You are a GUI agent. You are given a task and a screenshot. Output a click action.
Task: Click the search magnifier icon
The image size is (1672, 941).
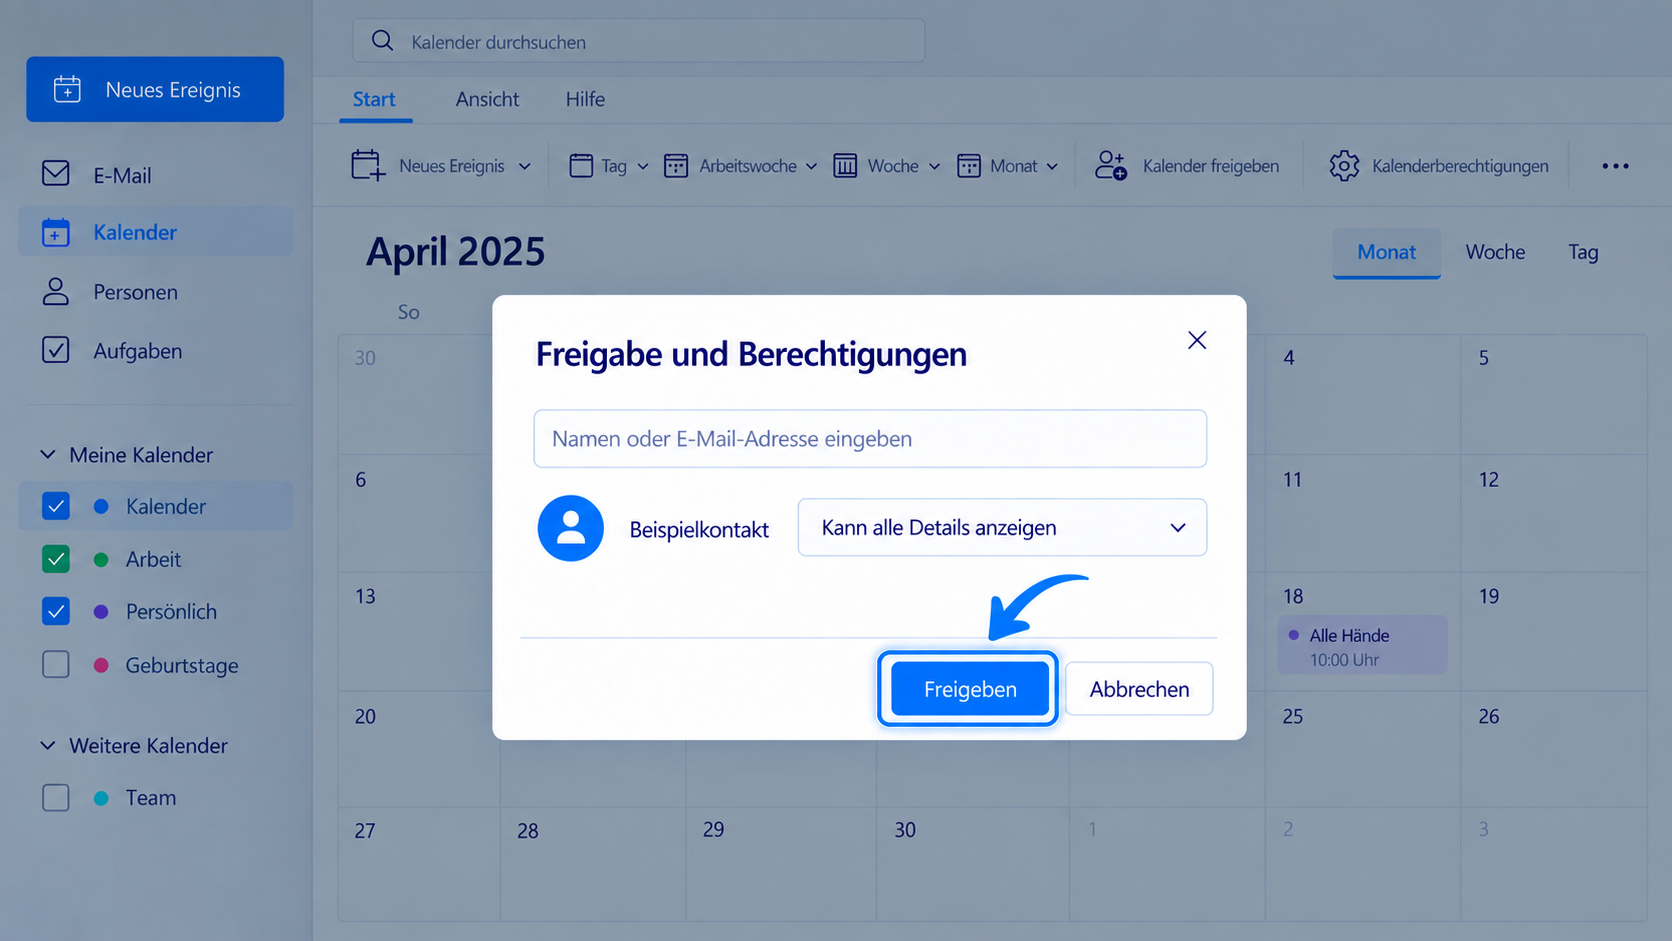(382, 41)
